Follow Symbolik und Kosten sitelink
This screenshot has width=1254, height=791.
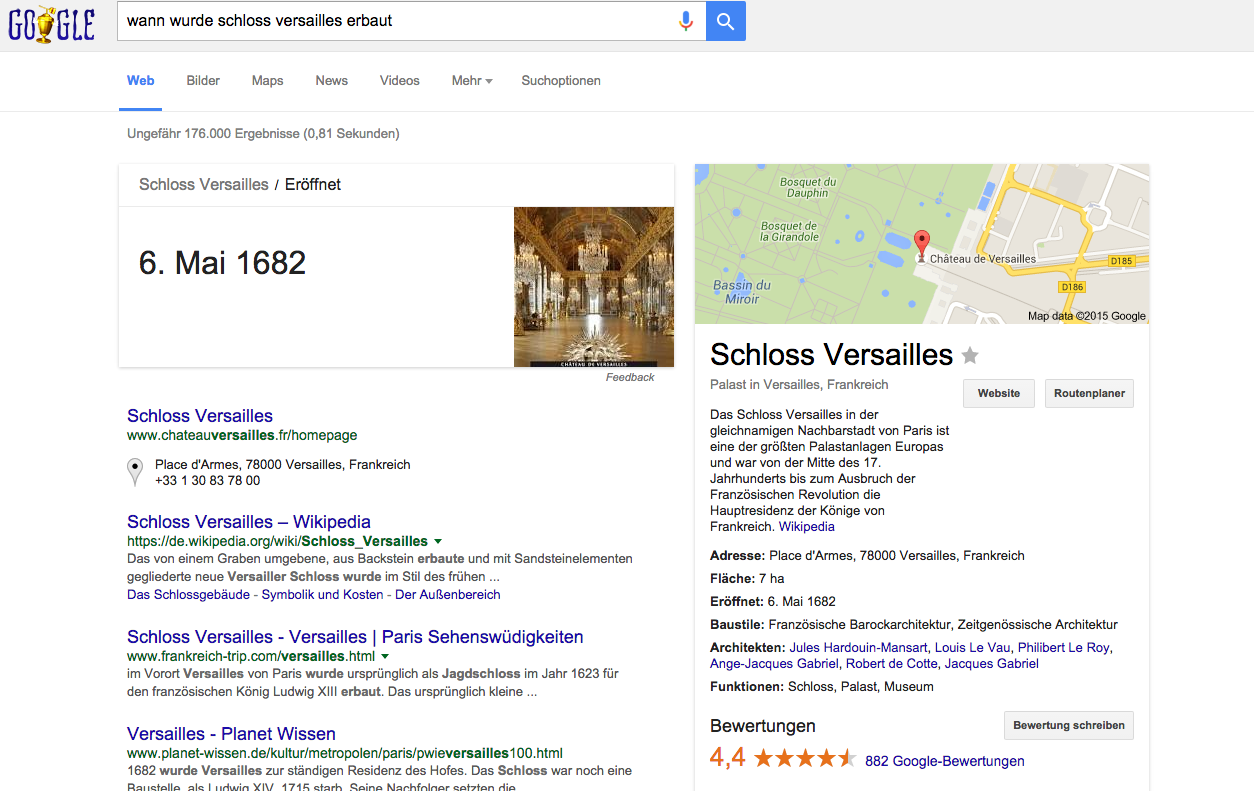point(322,594)
